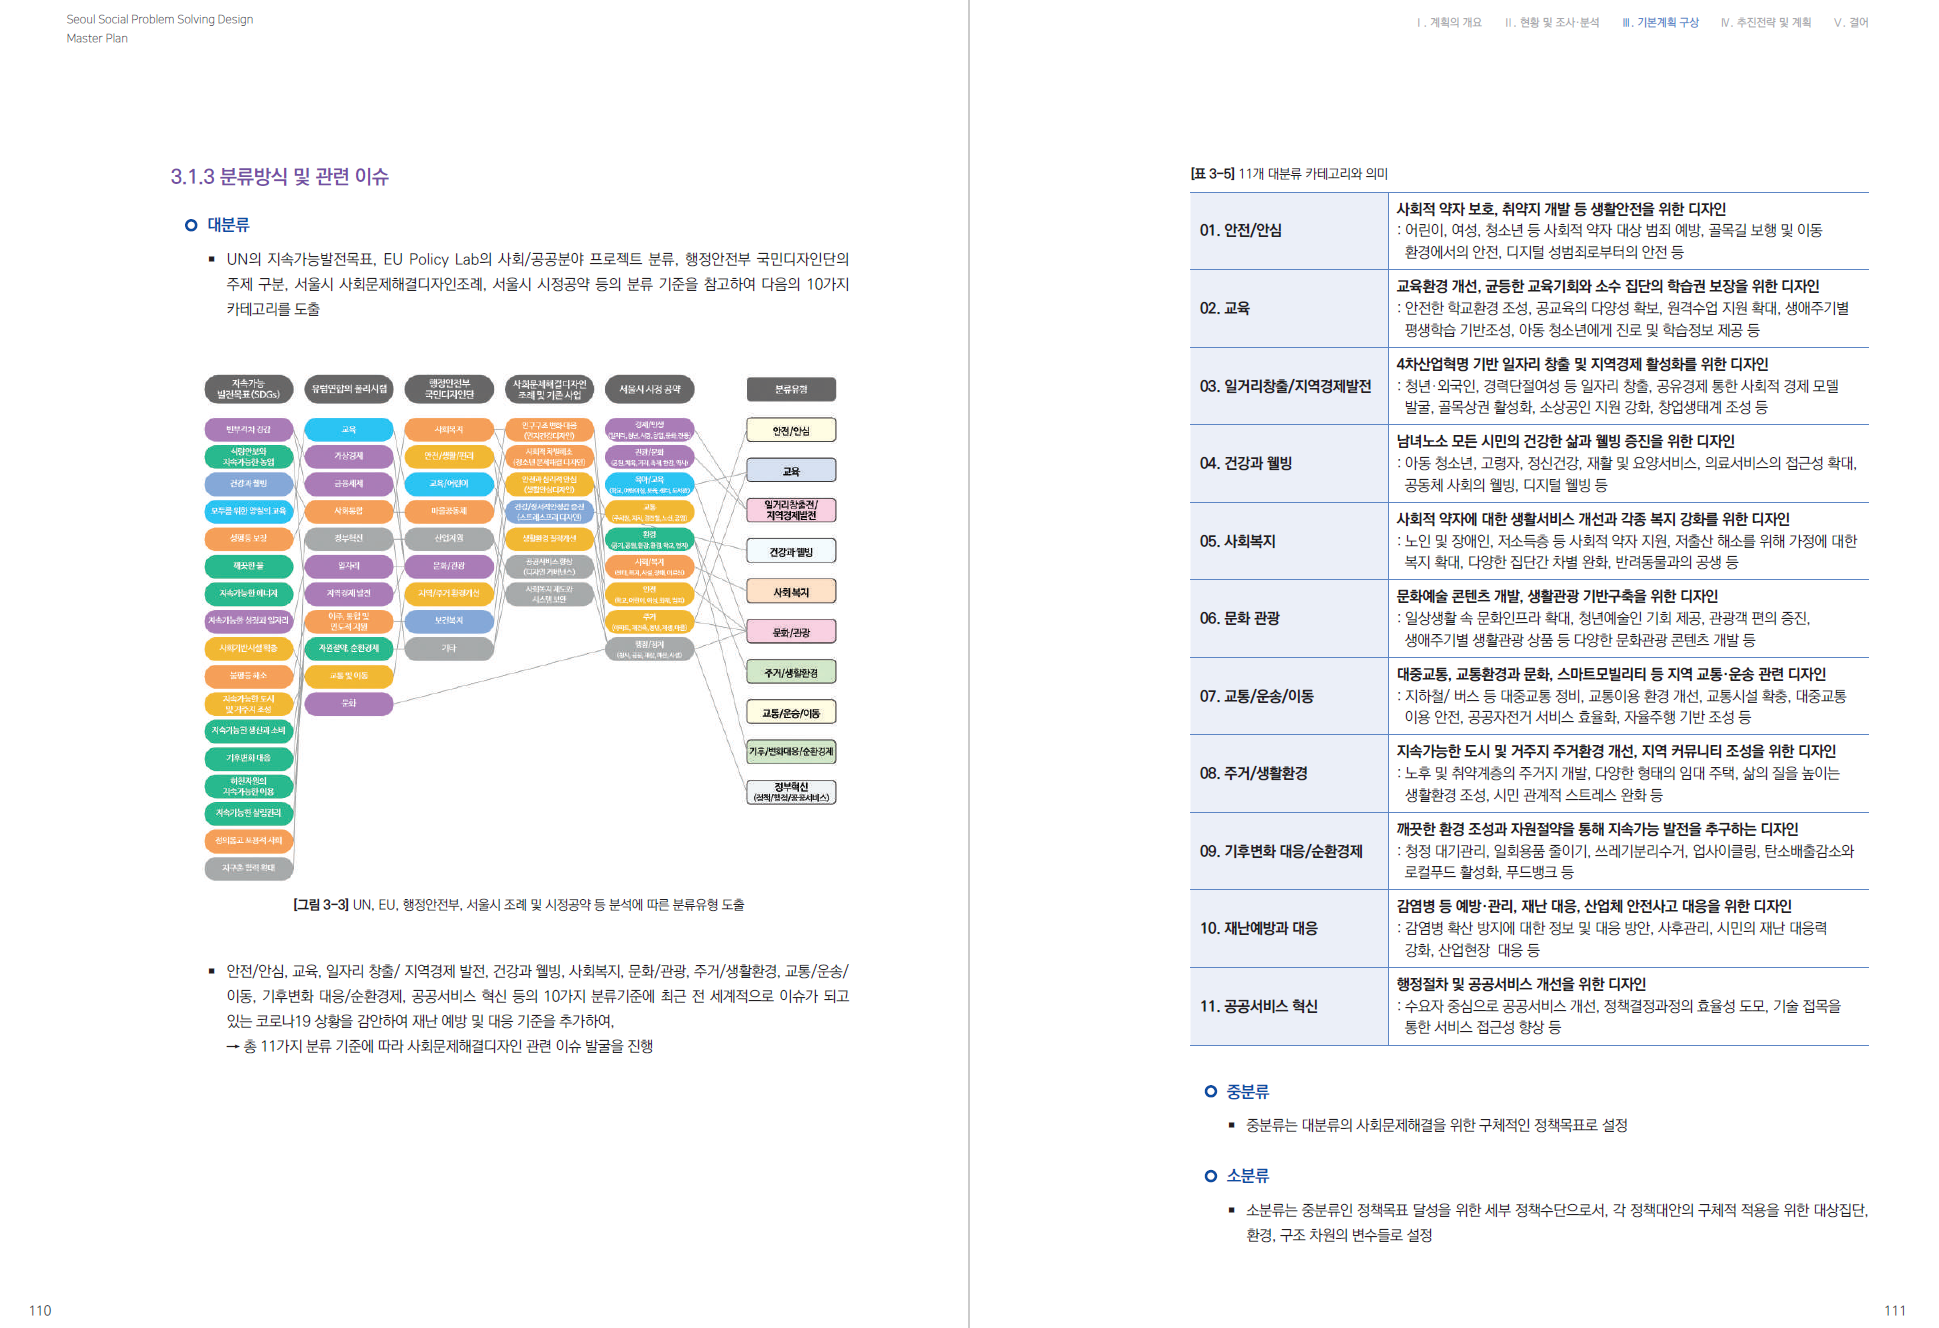Click the 중분류 circle bullet marker
This screenshot has height=1328, width=1939.
tap(1211, 1092)
